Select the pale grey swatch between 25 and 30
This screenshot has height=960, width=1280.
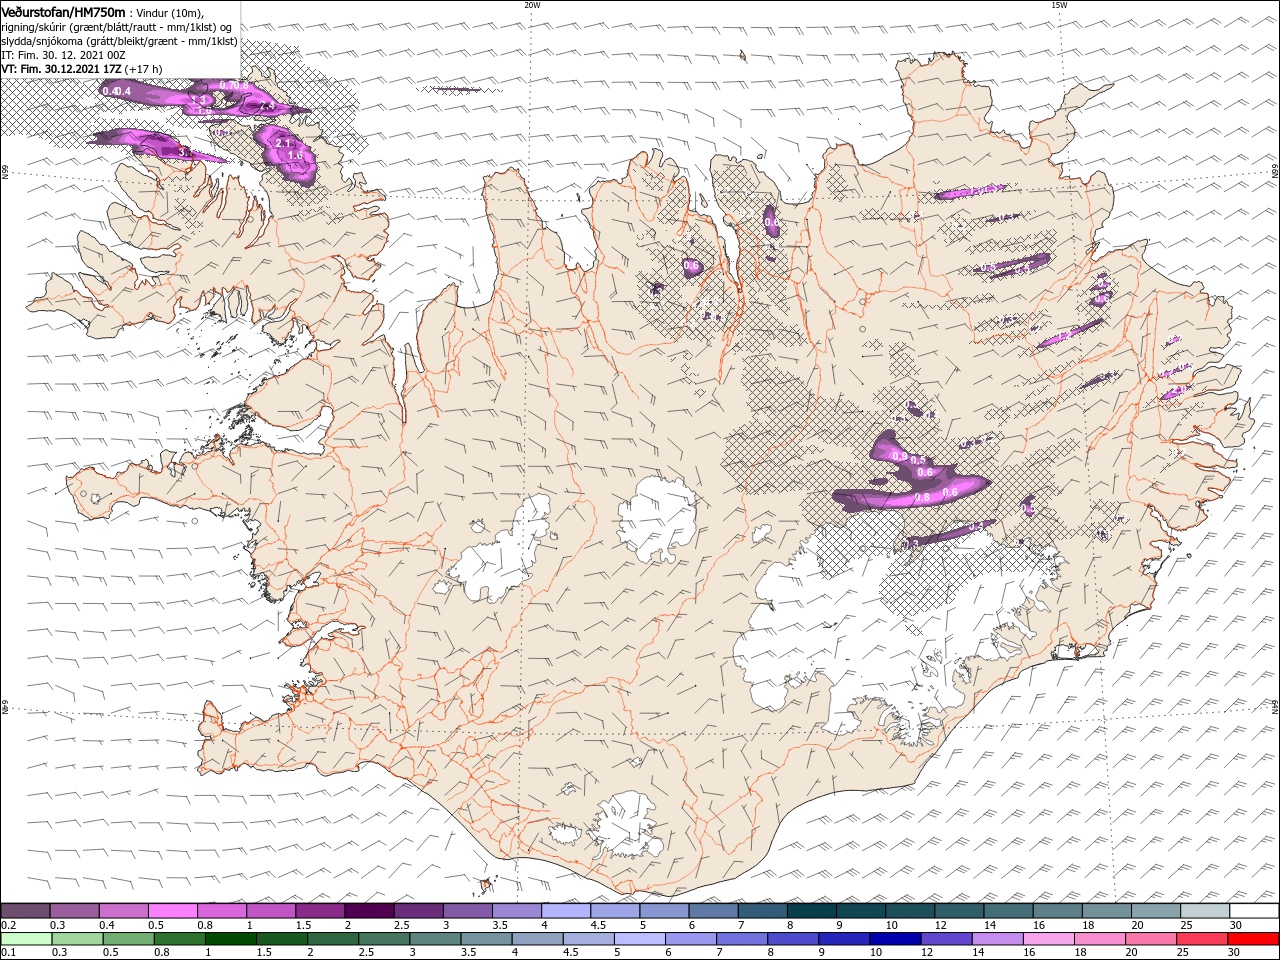[x=1205, y=911]
